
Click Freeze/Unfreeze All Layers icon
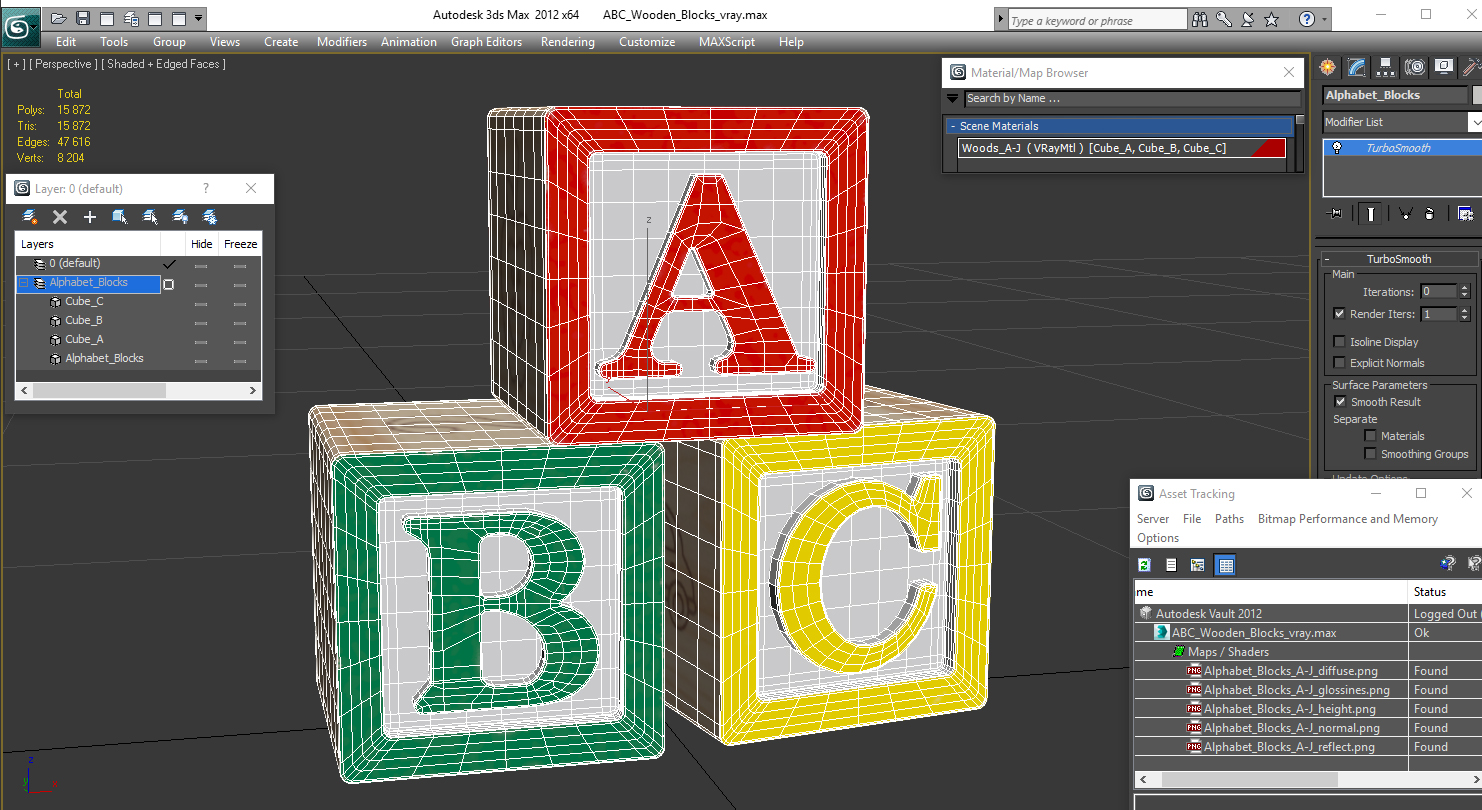pyautogui.click(x=210, y=217)
